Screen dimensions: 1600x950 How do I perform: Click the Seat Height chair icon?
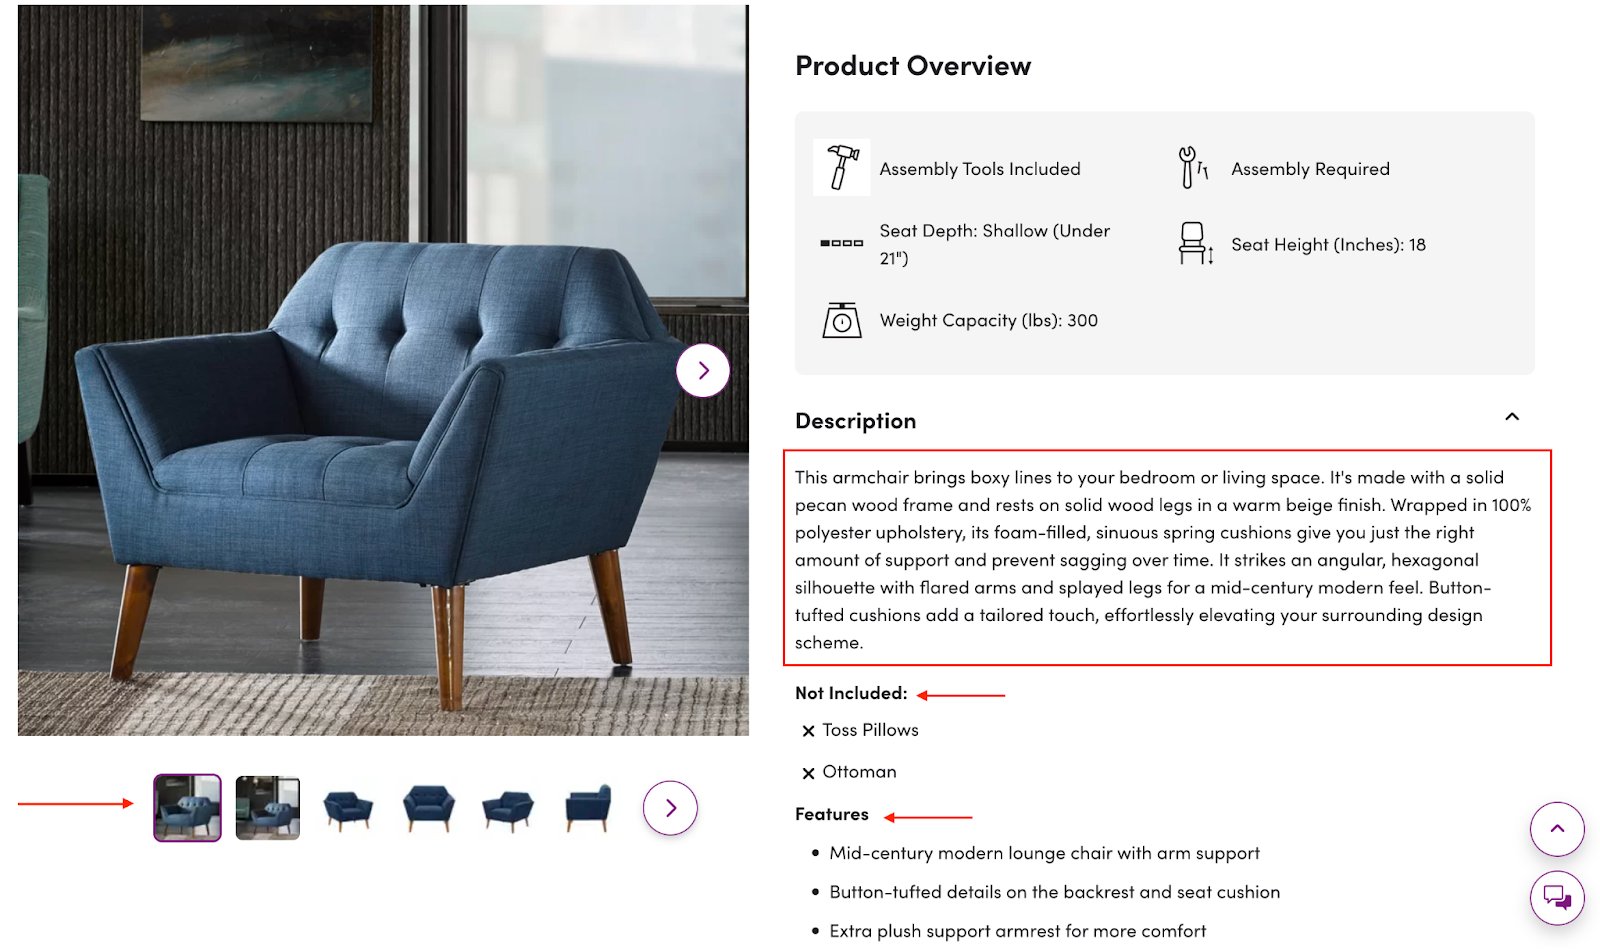pos(1194,244)
